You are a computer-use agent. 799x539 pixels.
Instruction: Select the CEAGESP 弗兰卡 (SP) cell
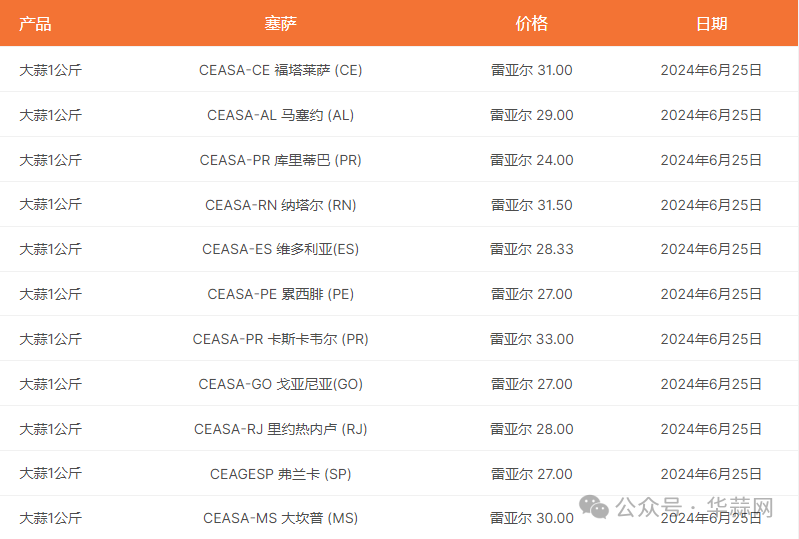tap(281, 474)
